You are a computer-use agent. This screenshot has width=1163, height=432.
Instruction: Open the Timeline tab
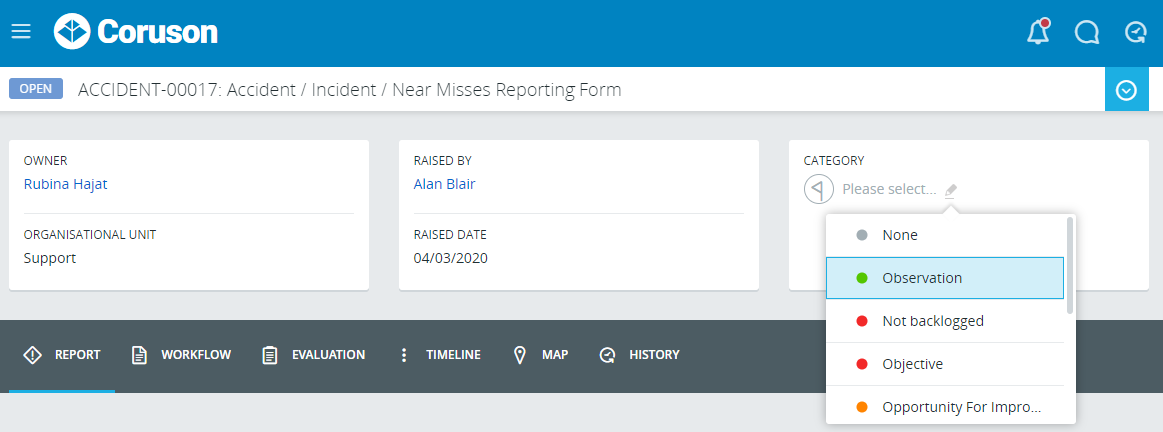coord(439,355)
